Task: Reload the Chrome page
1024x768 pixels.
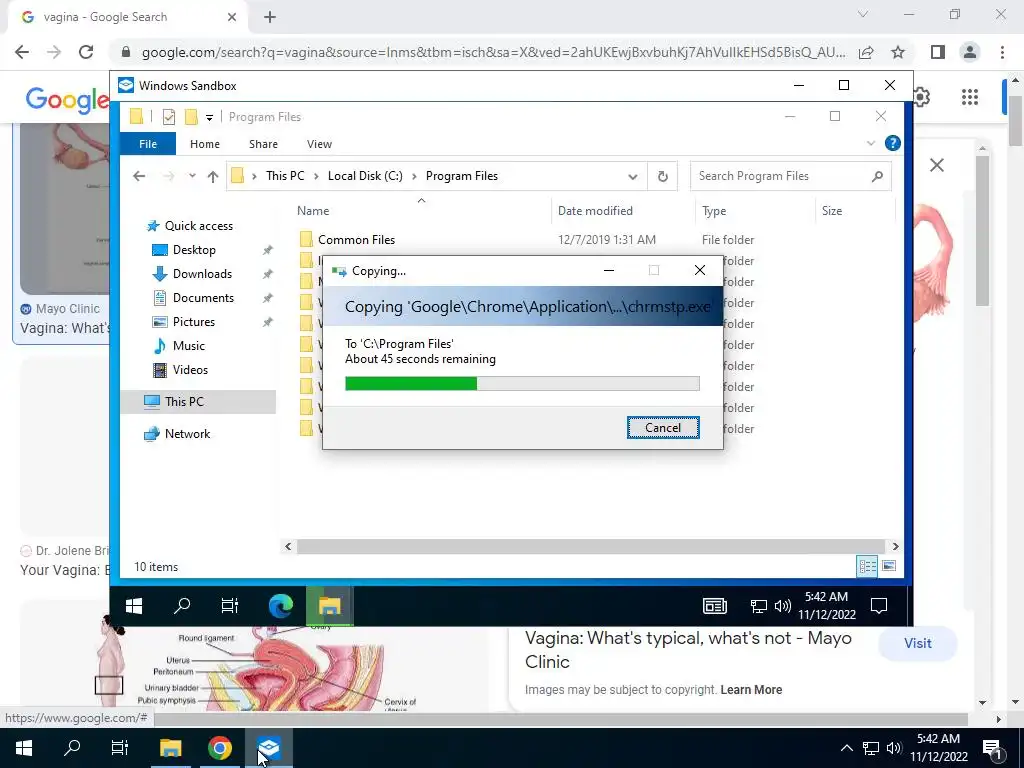Action: click(x=86, y=52)
